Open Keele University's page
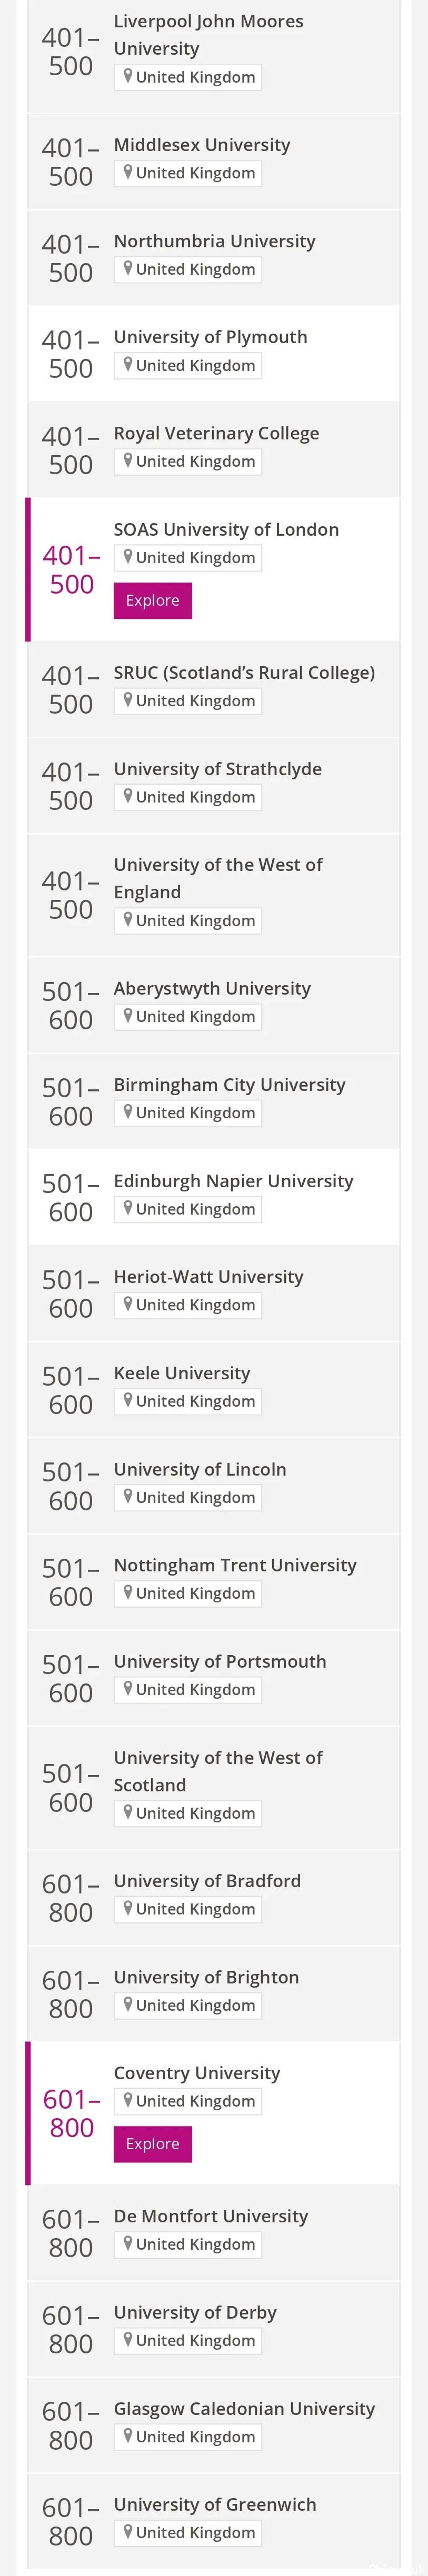Viewport: 428px width, 2576px height. tap(182, 1373)
